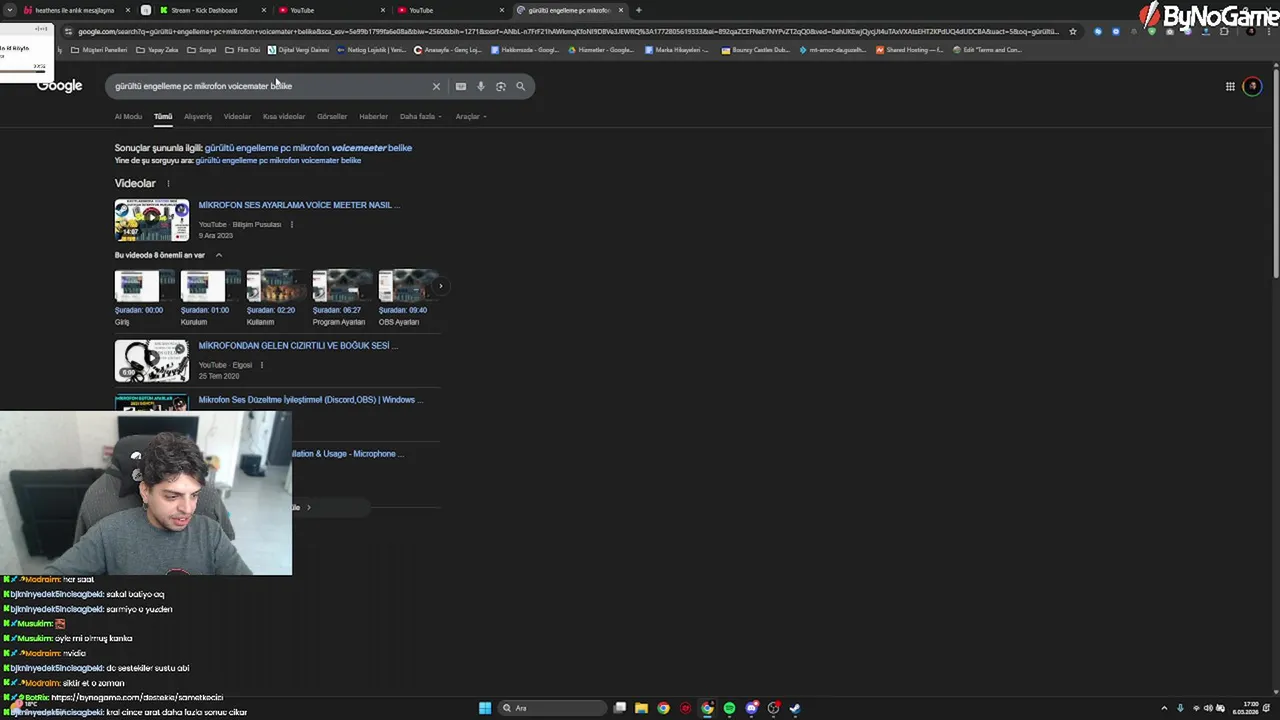Viewport: 1280px width, 720px height.
Task: Open Steam from the taskbar
Action: [795, 708]
